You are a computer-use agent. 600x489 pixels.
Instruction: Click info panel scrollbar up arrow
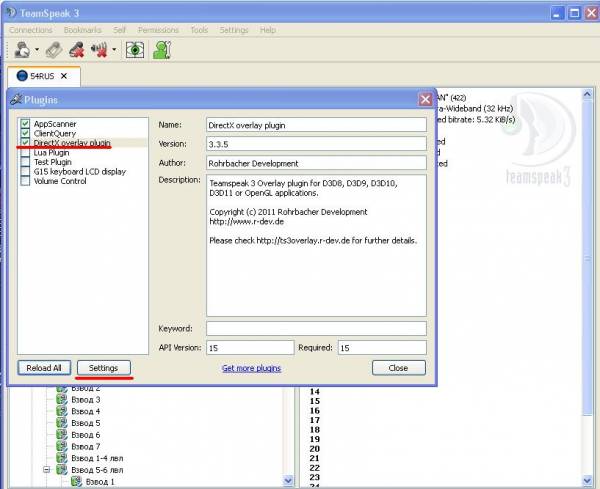[x=587, y=94]
